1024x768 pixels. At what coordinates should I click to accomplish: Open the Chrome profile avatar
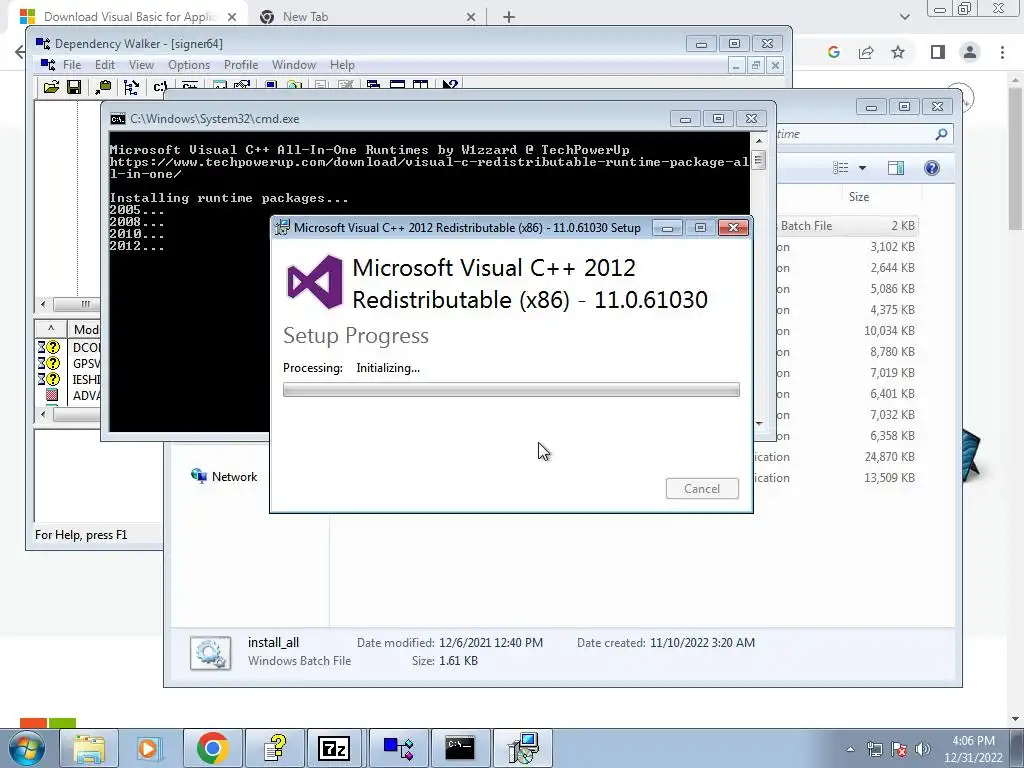coord(970,52)
